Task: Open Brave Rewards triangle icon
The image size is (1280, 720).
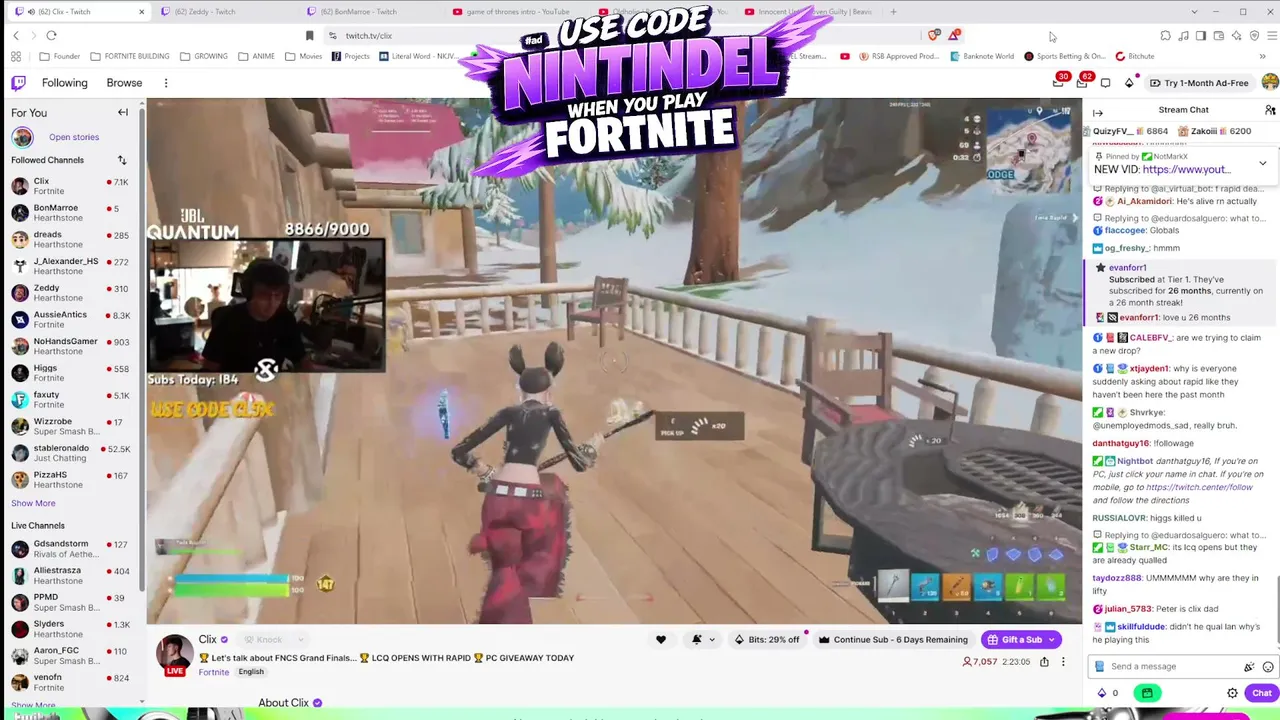Action: [955, 36]
